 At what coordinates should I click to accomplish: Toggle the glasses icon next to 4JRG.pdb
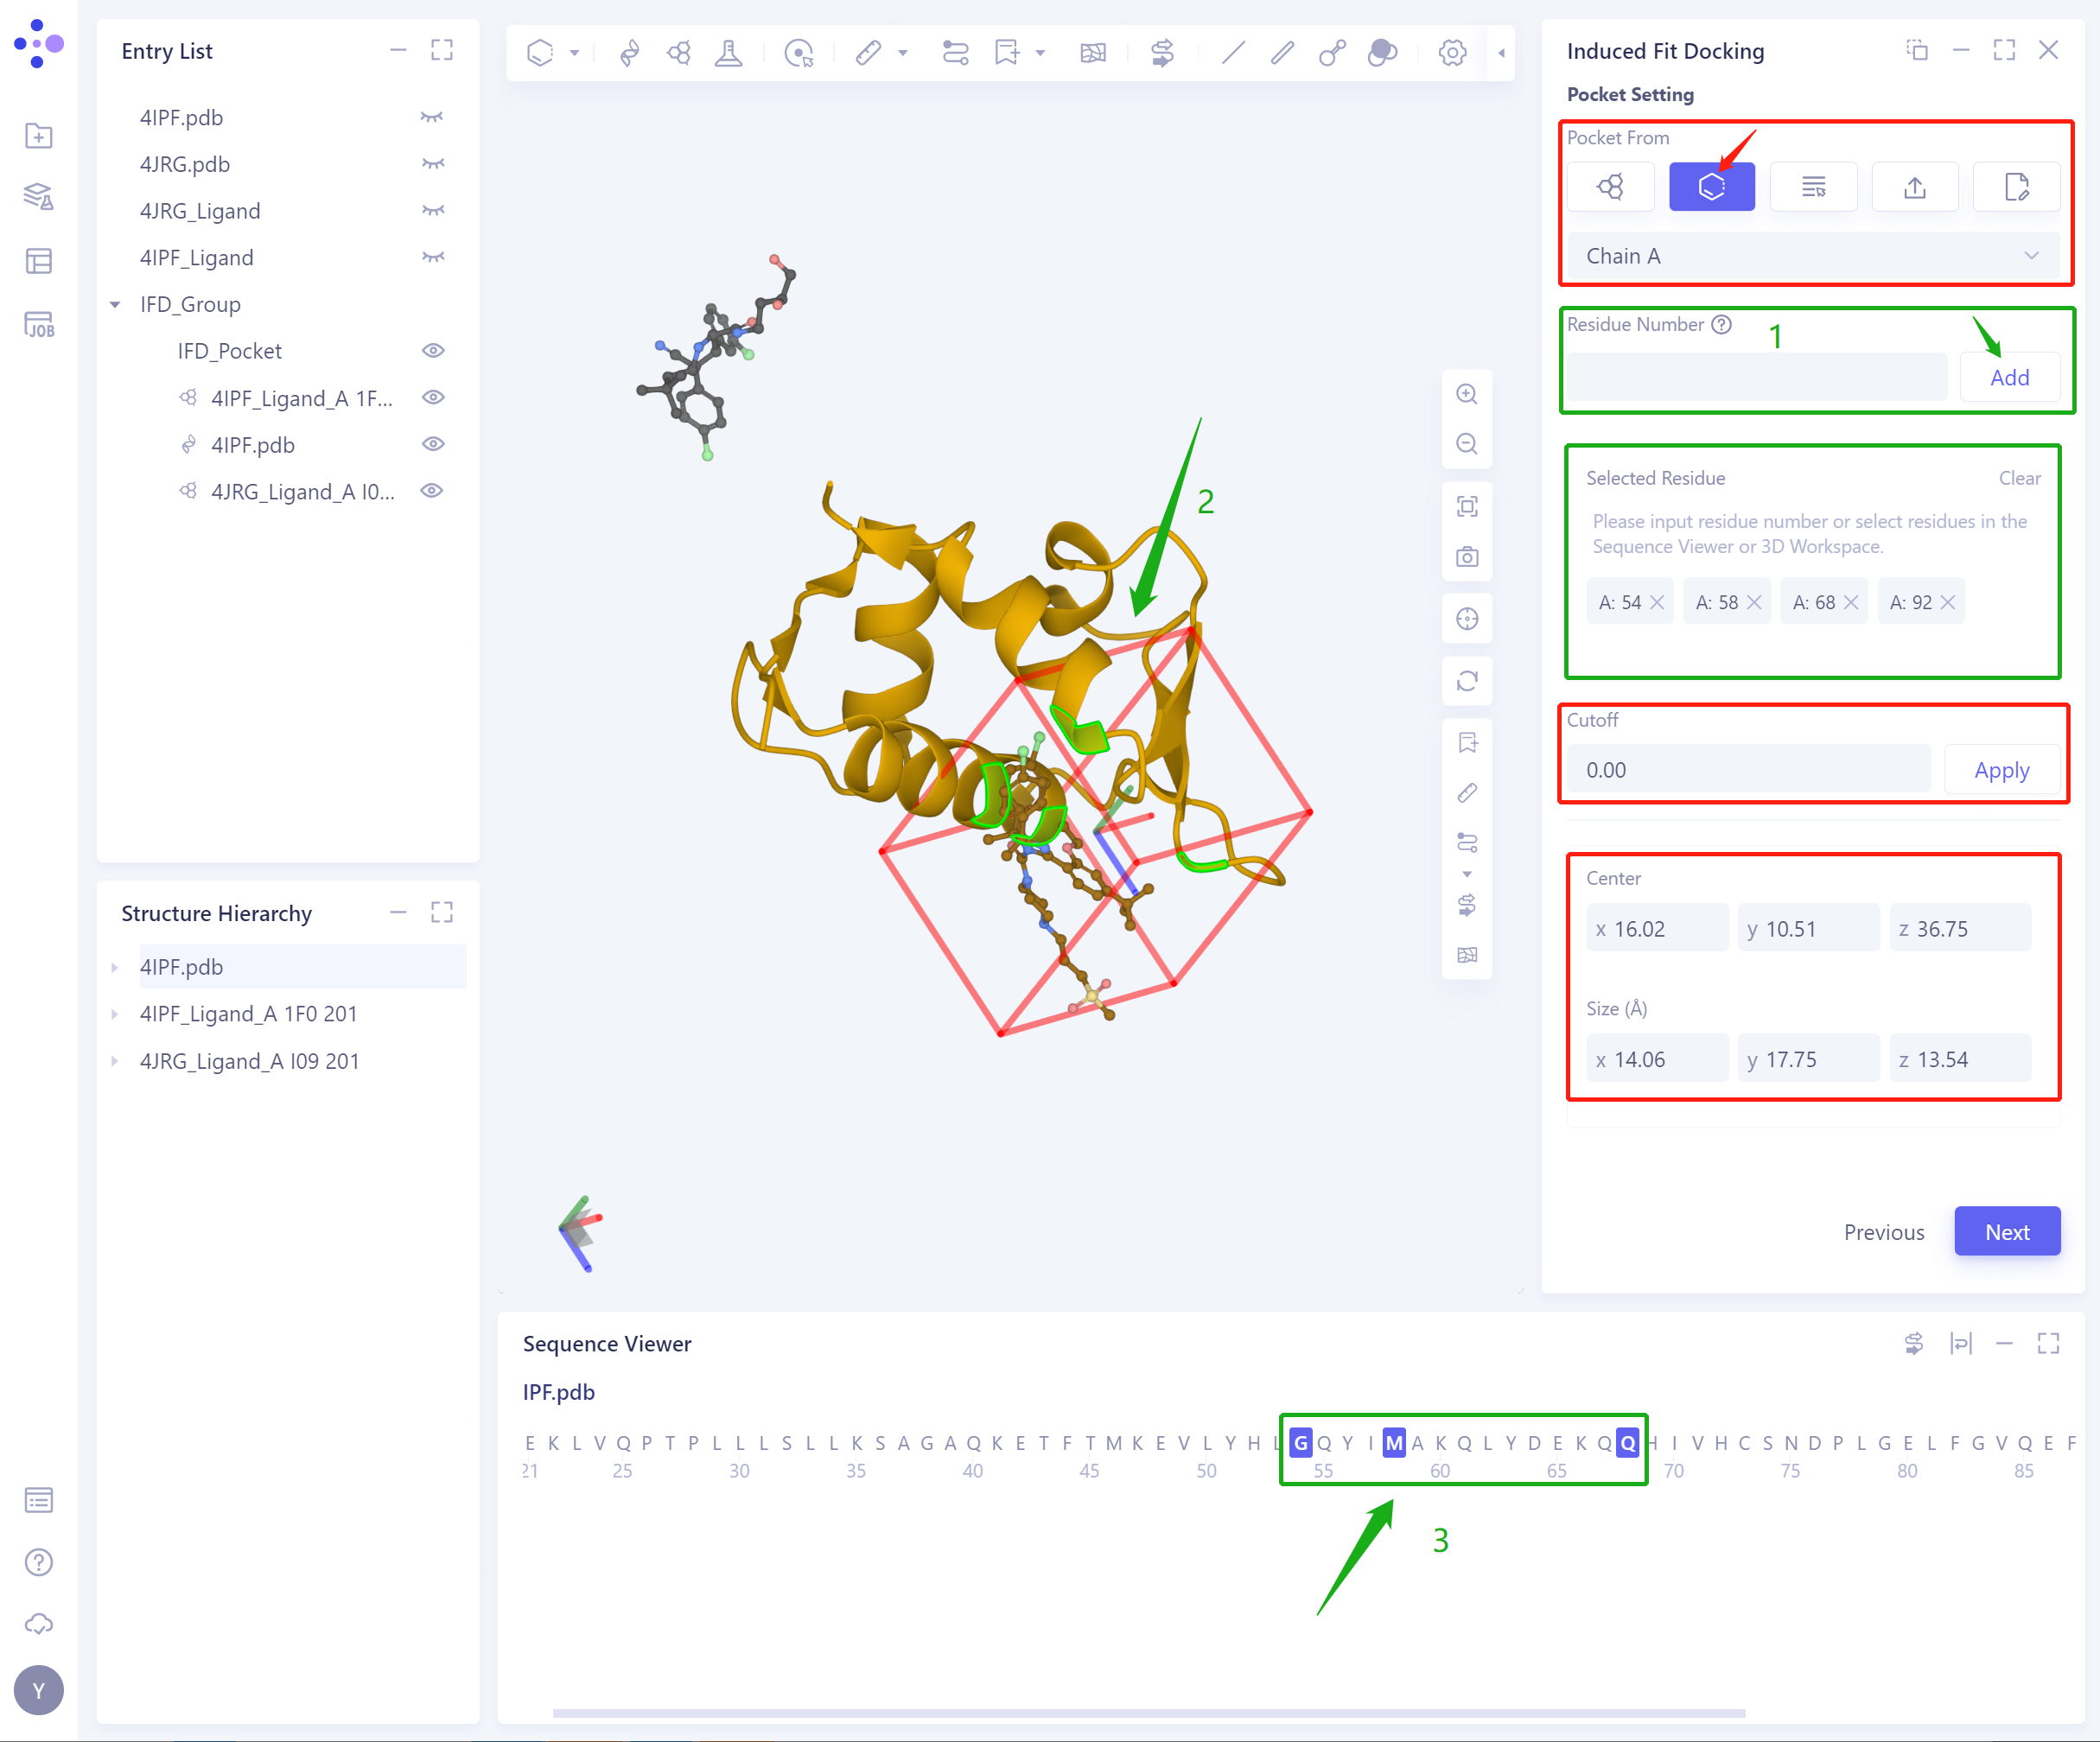(432, 164)
